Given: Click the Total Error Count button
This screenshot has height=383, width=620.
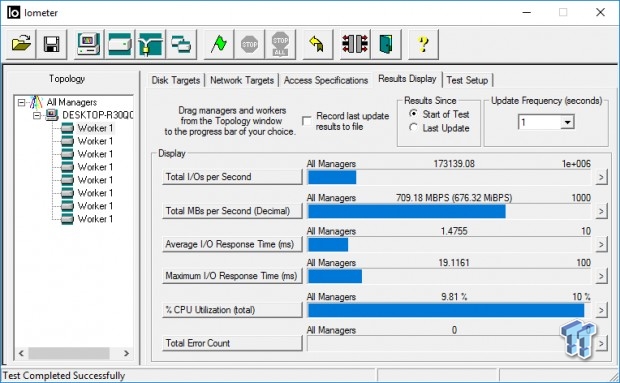Looking at the screenshot, I should (232, 343).
